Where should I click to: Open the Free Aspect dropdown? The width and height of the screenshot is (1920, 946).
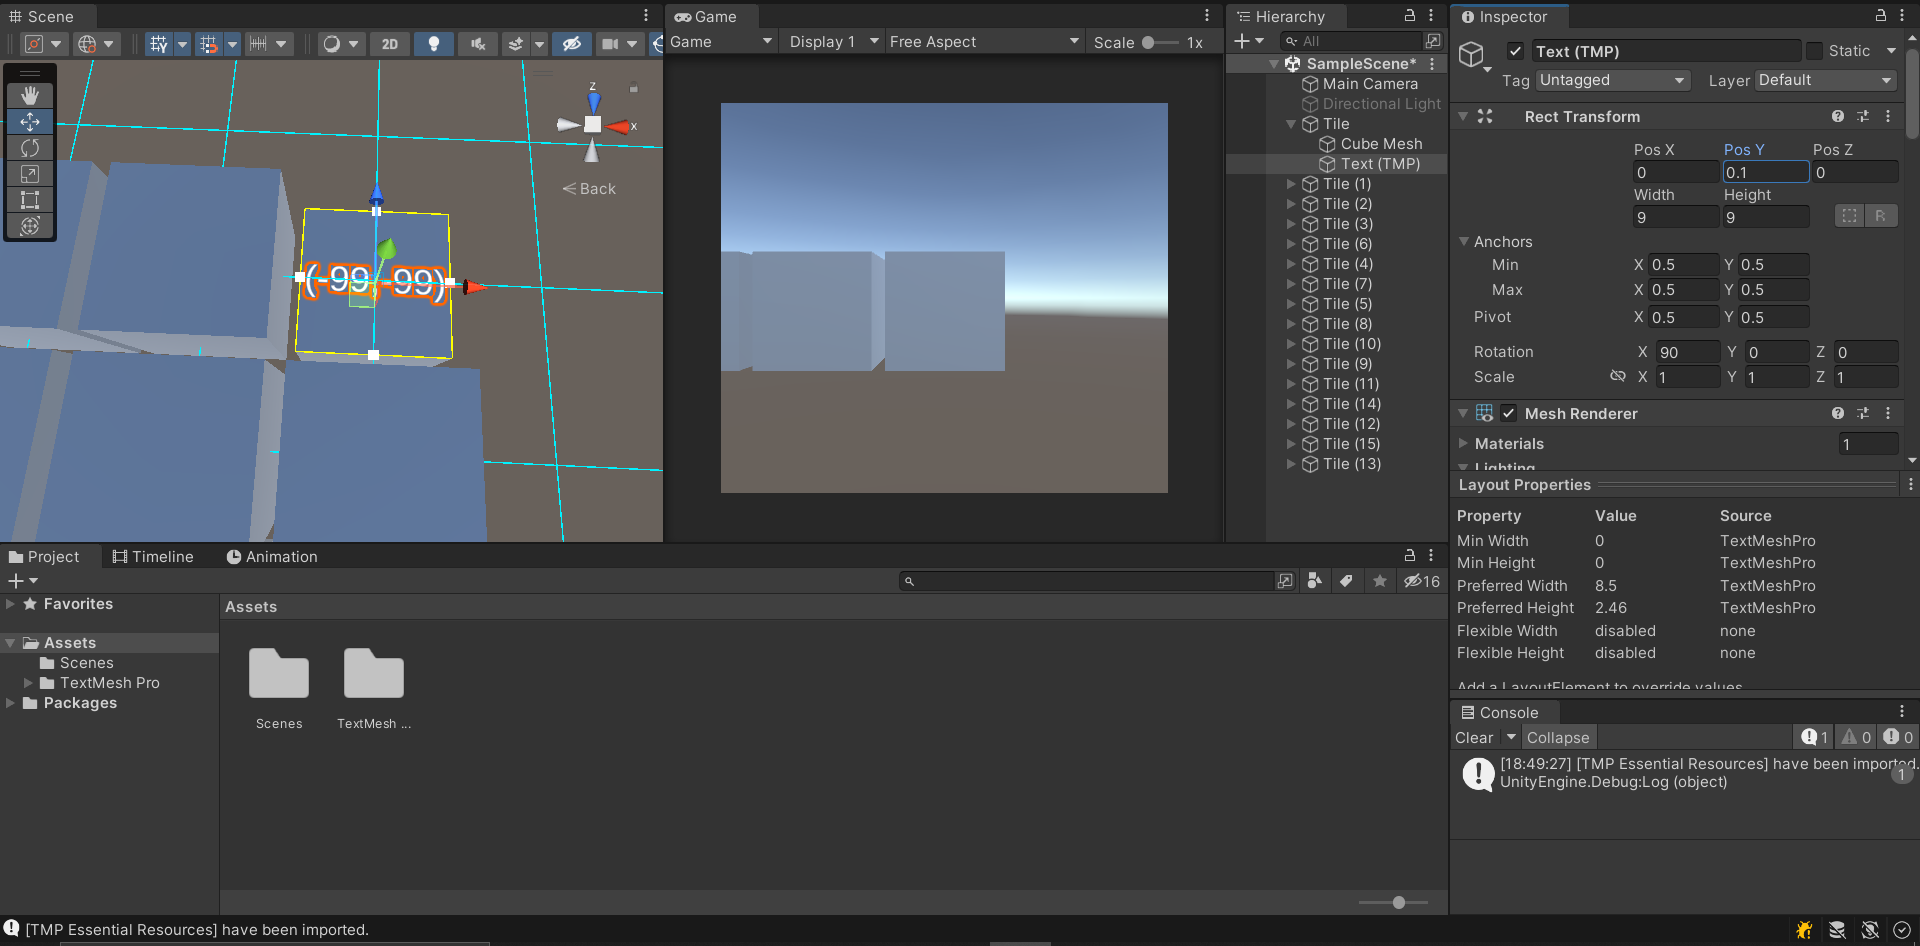(x=985, y=42)
